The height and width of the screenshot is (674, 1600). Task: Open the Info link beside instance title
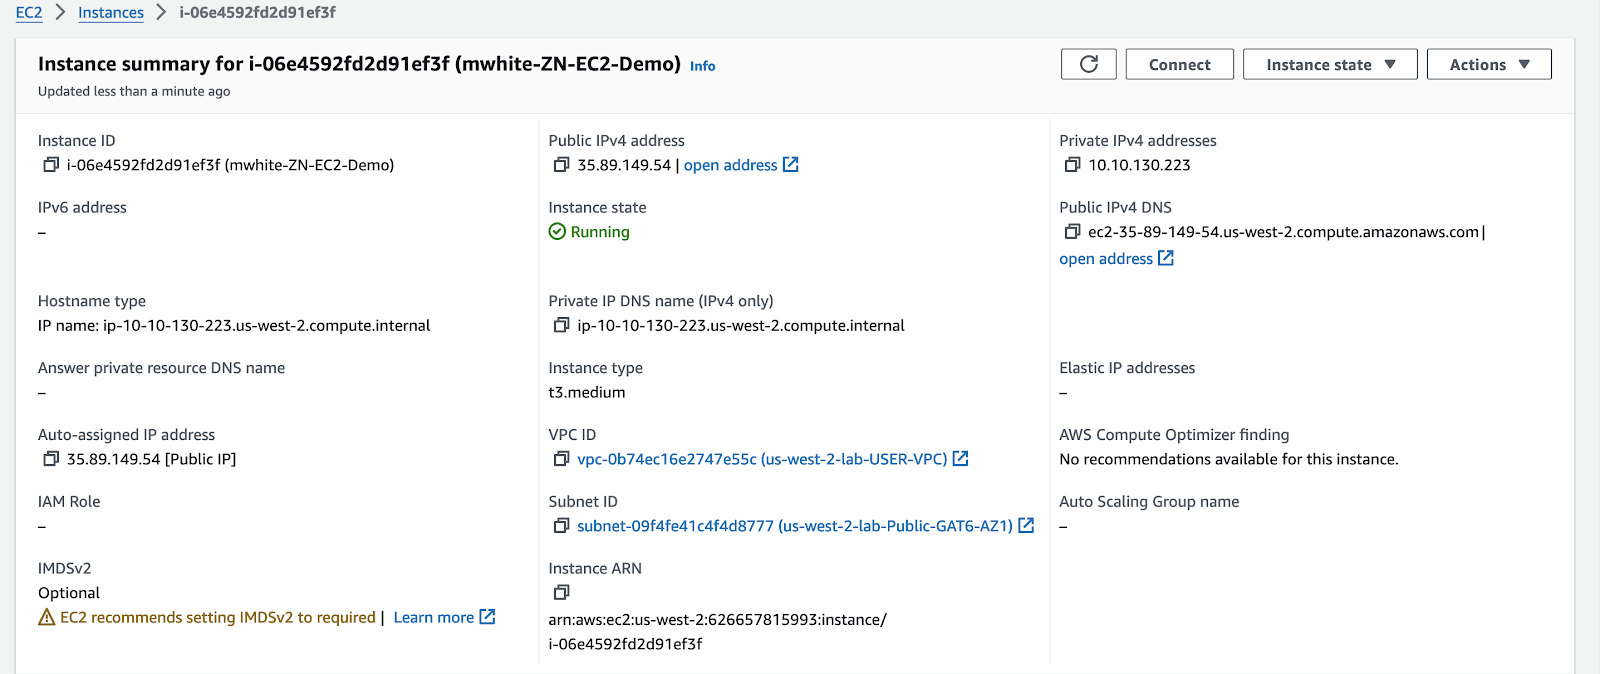702,66
